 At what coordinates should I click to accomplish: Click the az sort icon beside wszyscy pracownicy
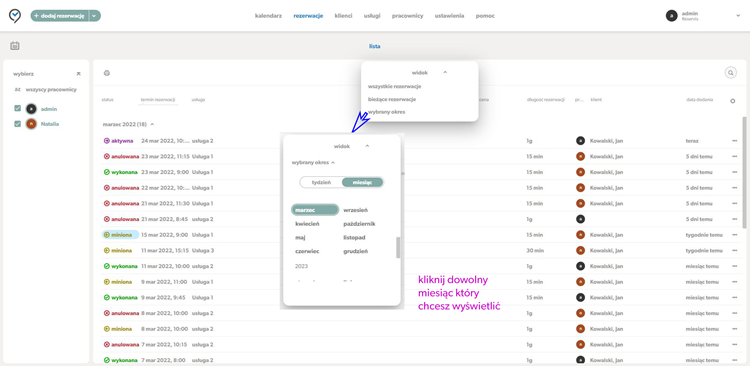[x=18, y=89]
